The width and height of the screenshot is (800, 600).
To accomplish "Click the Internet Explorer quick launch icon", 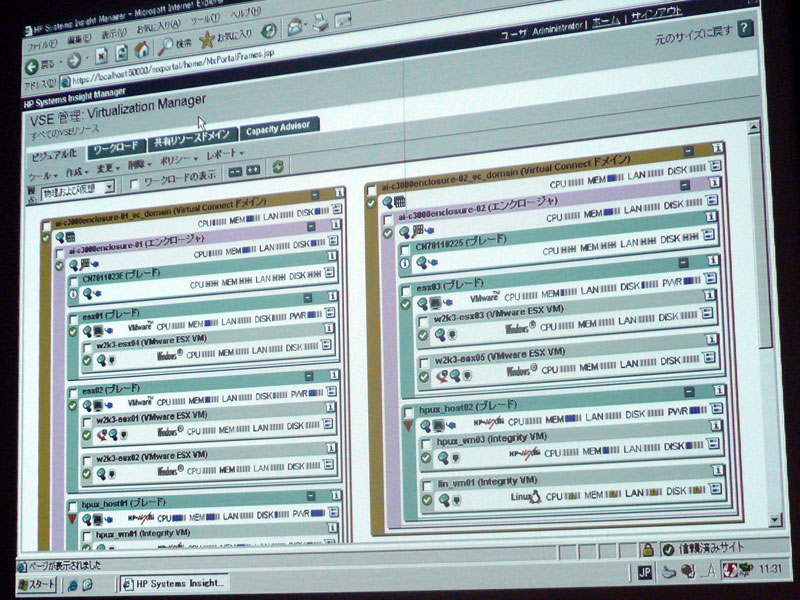I will (72, 585).
